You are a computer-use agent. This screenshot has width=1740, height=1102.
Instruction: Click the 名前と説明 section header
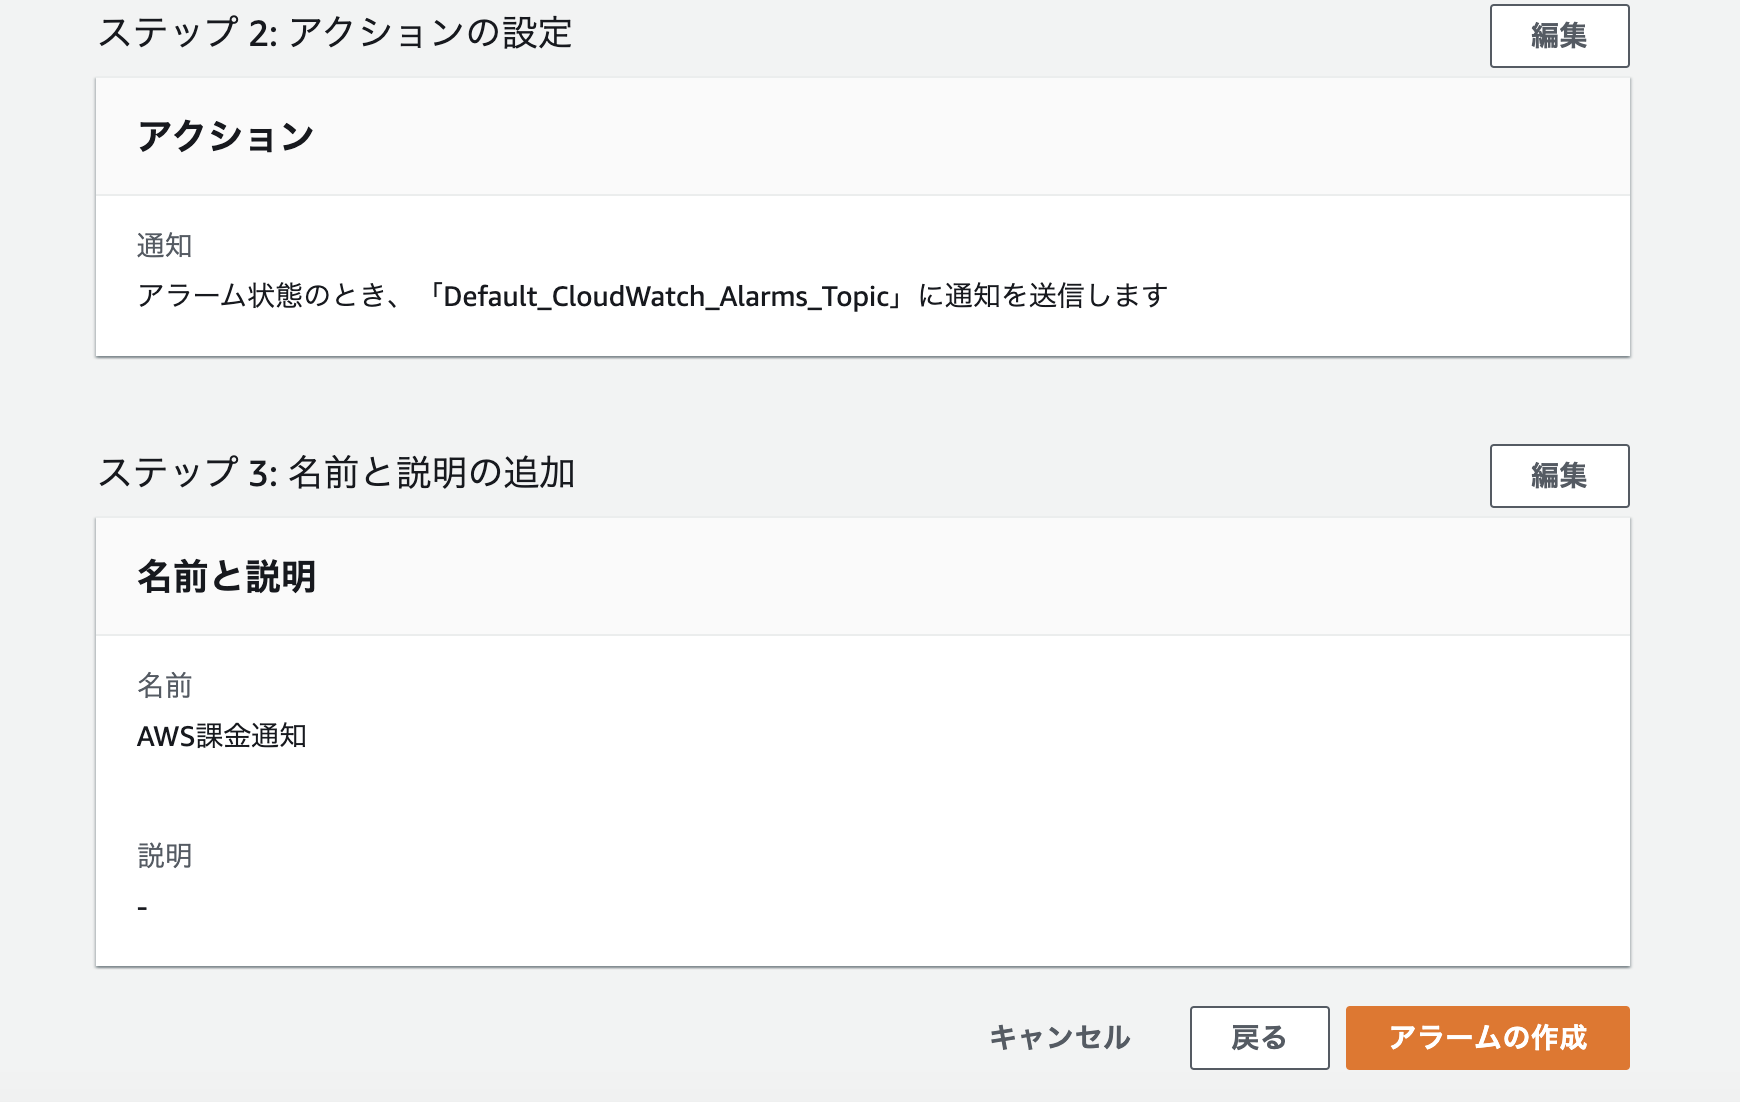[x=228, y=576]
